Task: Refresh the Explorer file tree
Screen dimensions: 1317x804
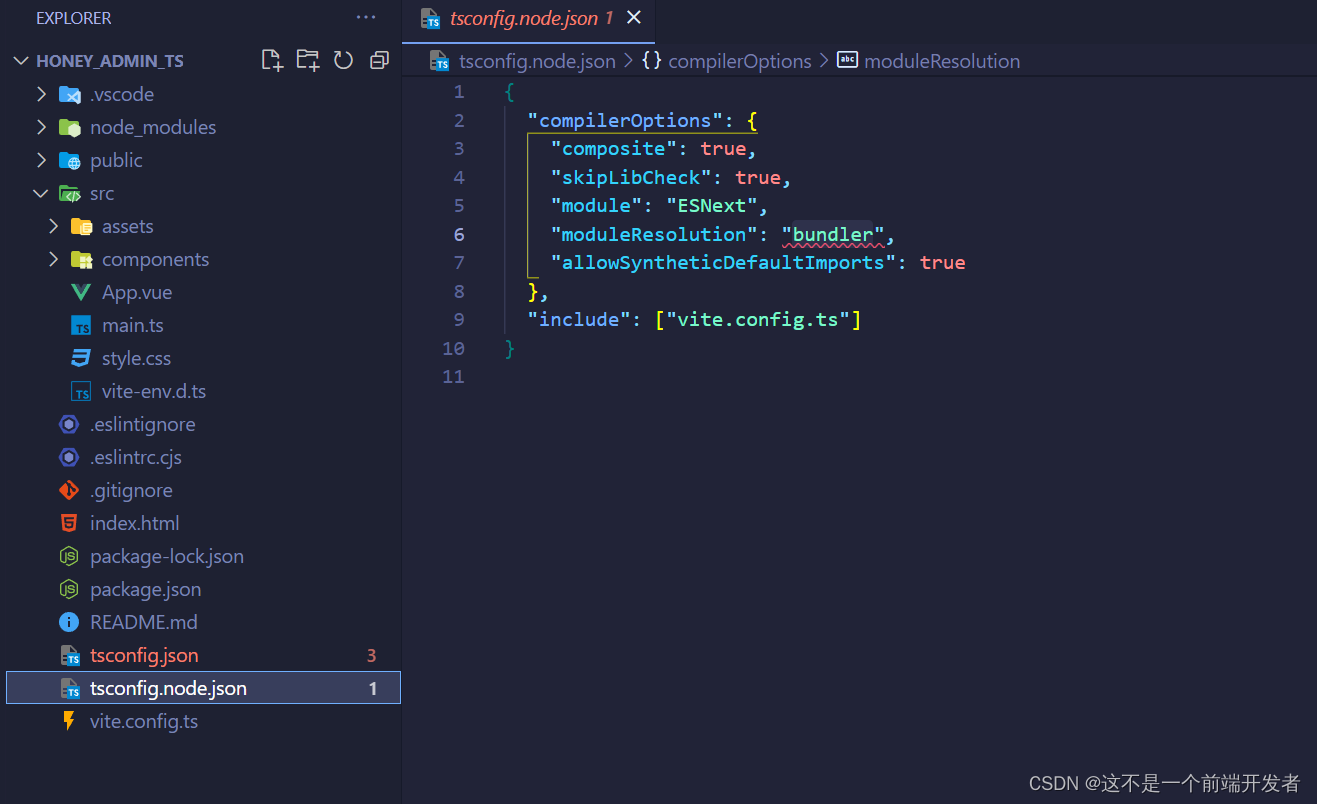Action: coord(343,60)
